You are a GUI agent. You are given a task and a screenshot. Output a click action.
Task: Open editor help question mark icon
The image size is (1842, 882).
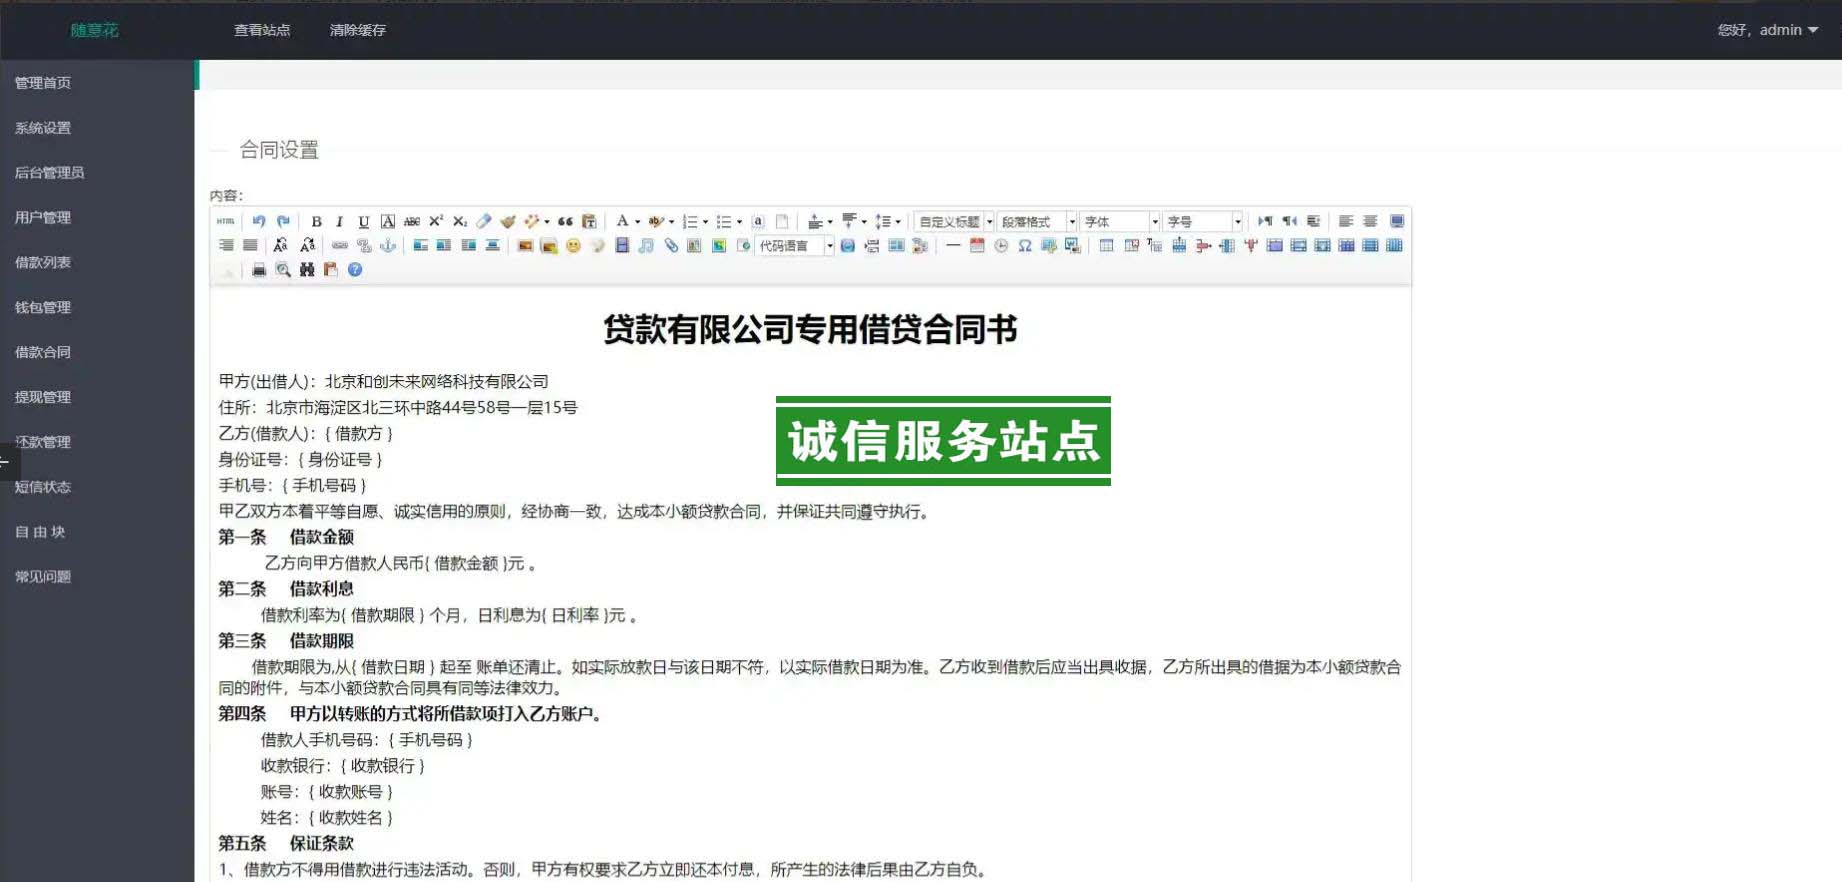coord(355,270)
